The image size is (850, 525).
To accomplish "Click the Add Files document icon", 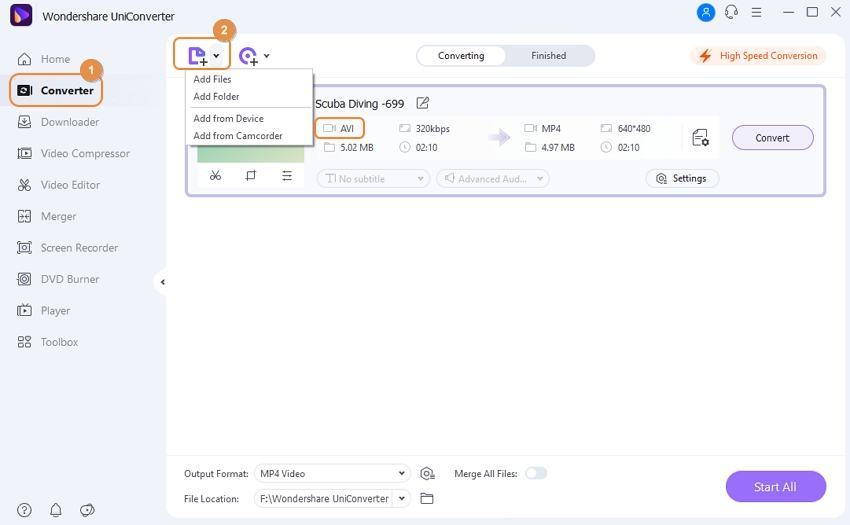I will pyautogui.click(x=197, y=55).
